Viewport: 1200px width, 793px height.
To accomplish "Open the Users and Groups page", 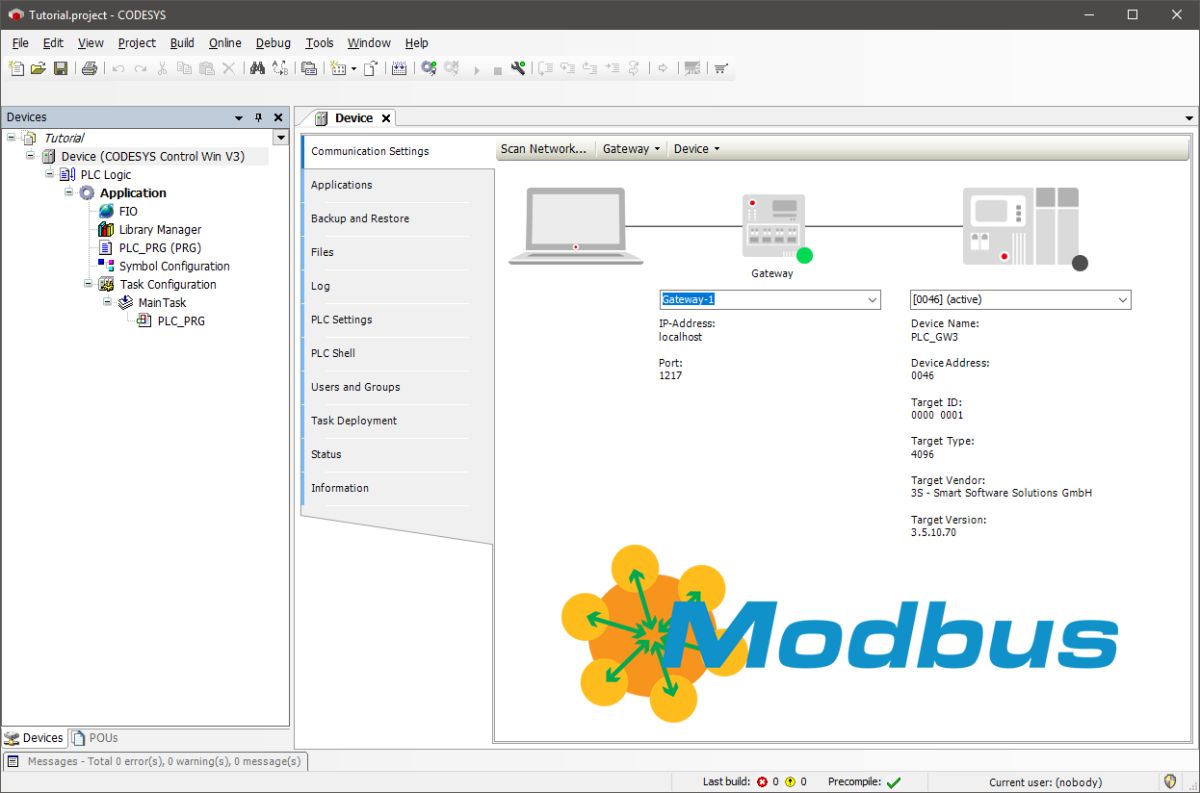I will [385, 387].
